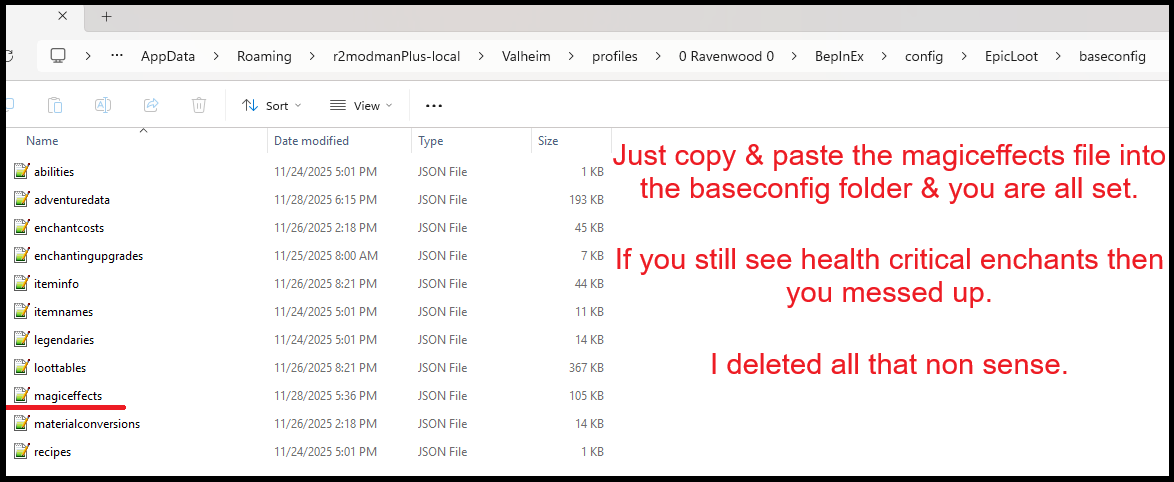1174x482 pixels.
Task: Expand chevron after profiles breadcrumb
Action: click(x=658, y=56)
